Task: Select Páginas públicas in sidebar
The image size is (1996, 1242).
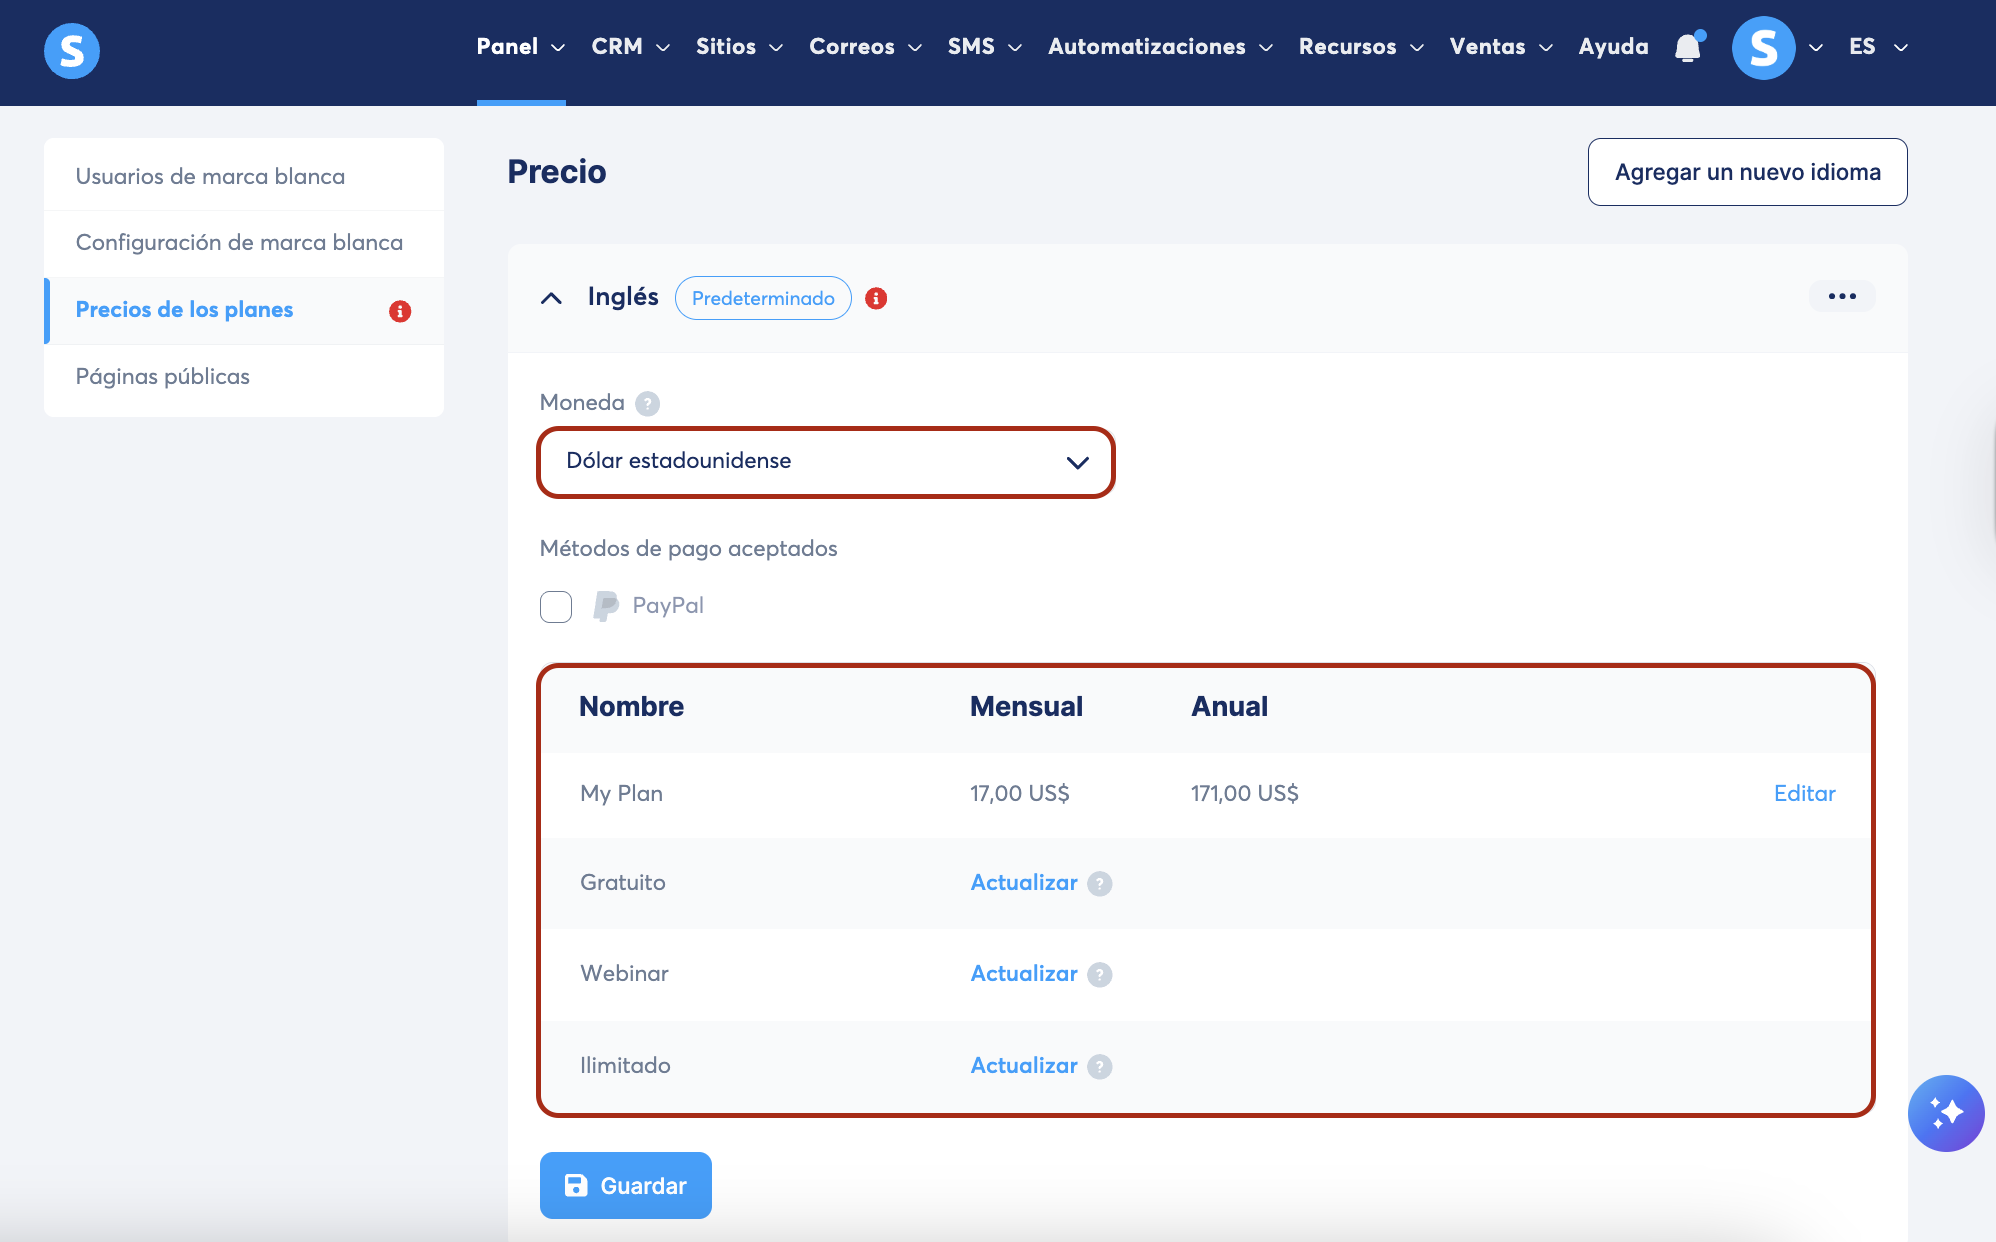Action: [x=163, y=377]
